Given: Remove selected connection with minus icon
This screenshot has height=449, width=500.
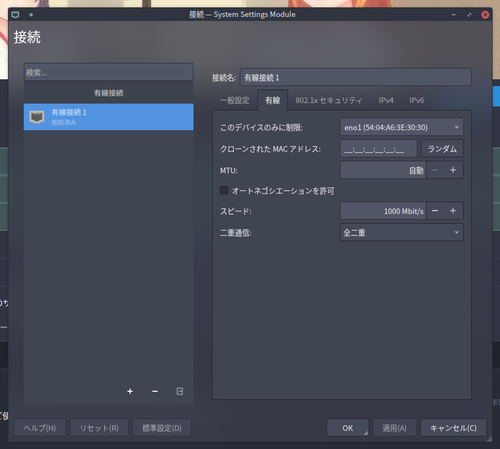Looking at the screenshot, I should coord(155,391).
